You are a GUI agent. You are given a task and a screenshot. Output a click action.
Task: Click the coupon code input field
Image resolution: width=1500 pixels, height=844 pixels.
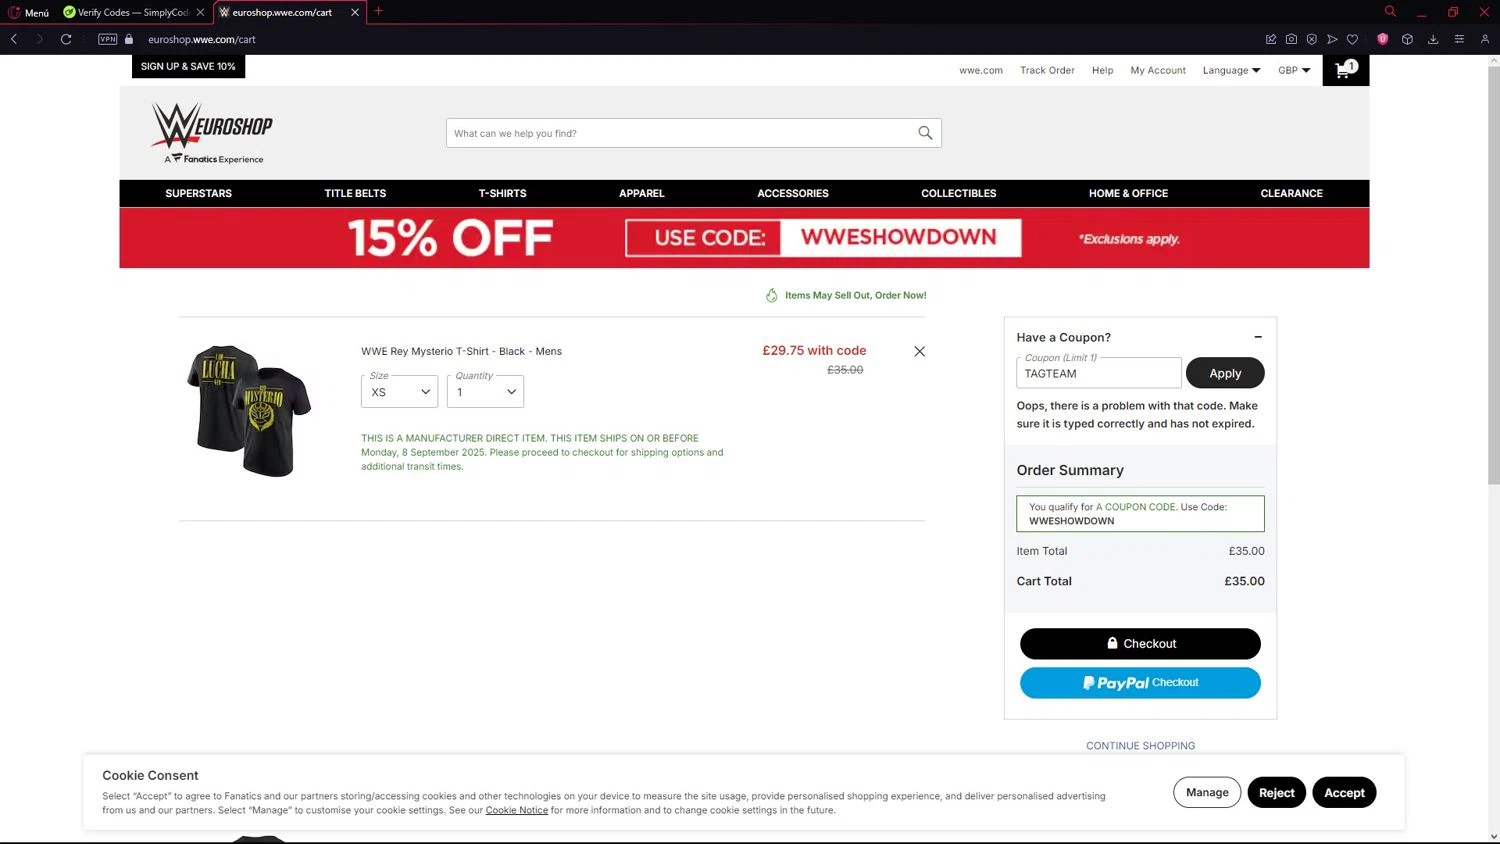click(1099, 373)
